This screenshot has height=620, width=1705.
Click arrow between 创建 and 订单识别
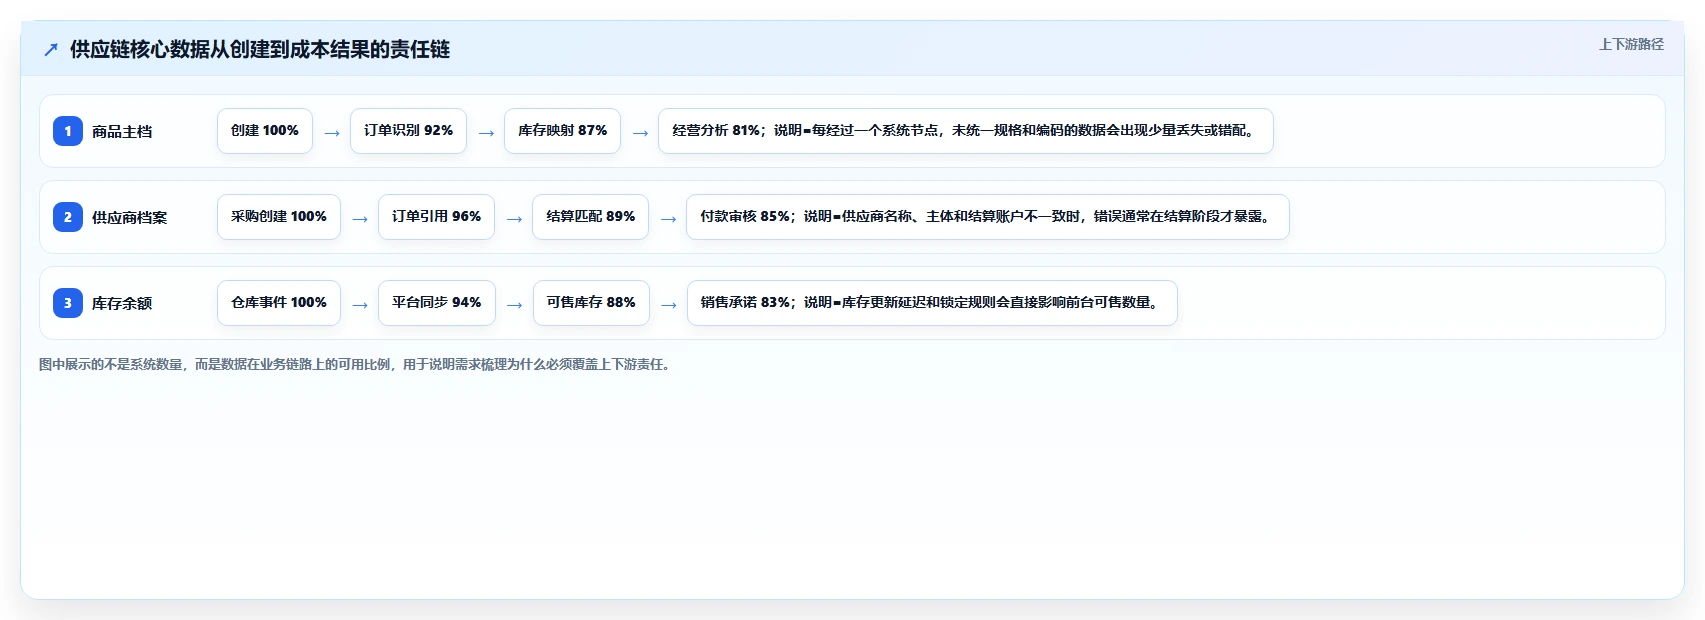[x=332, y=133]
